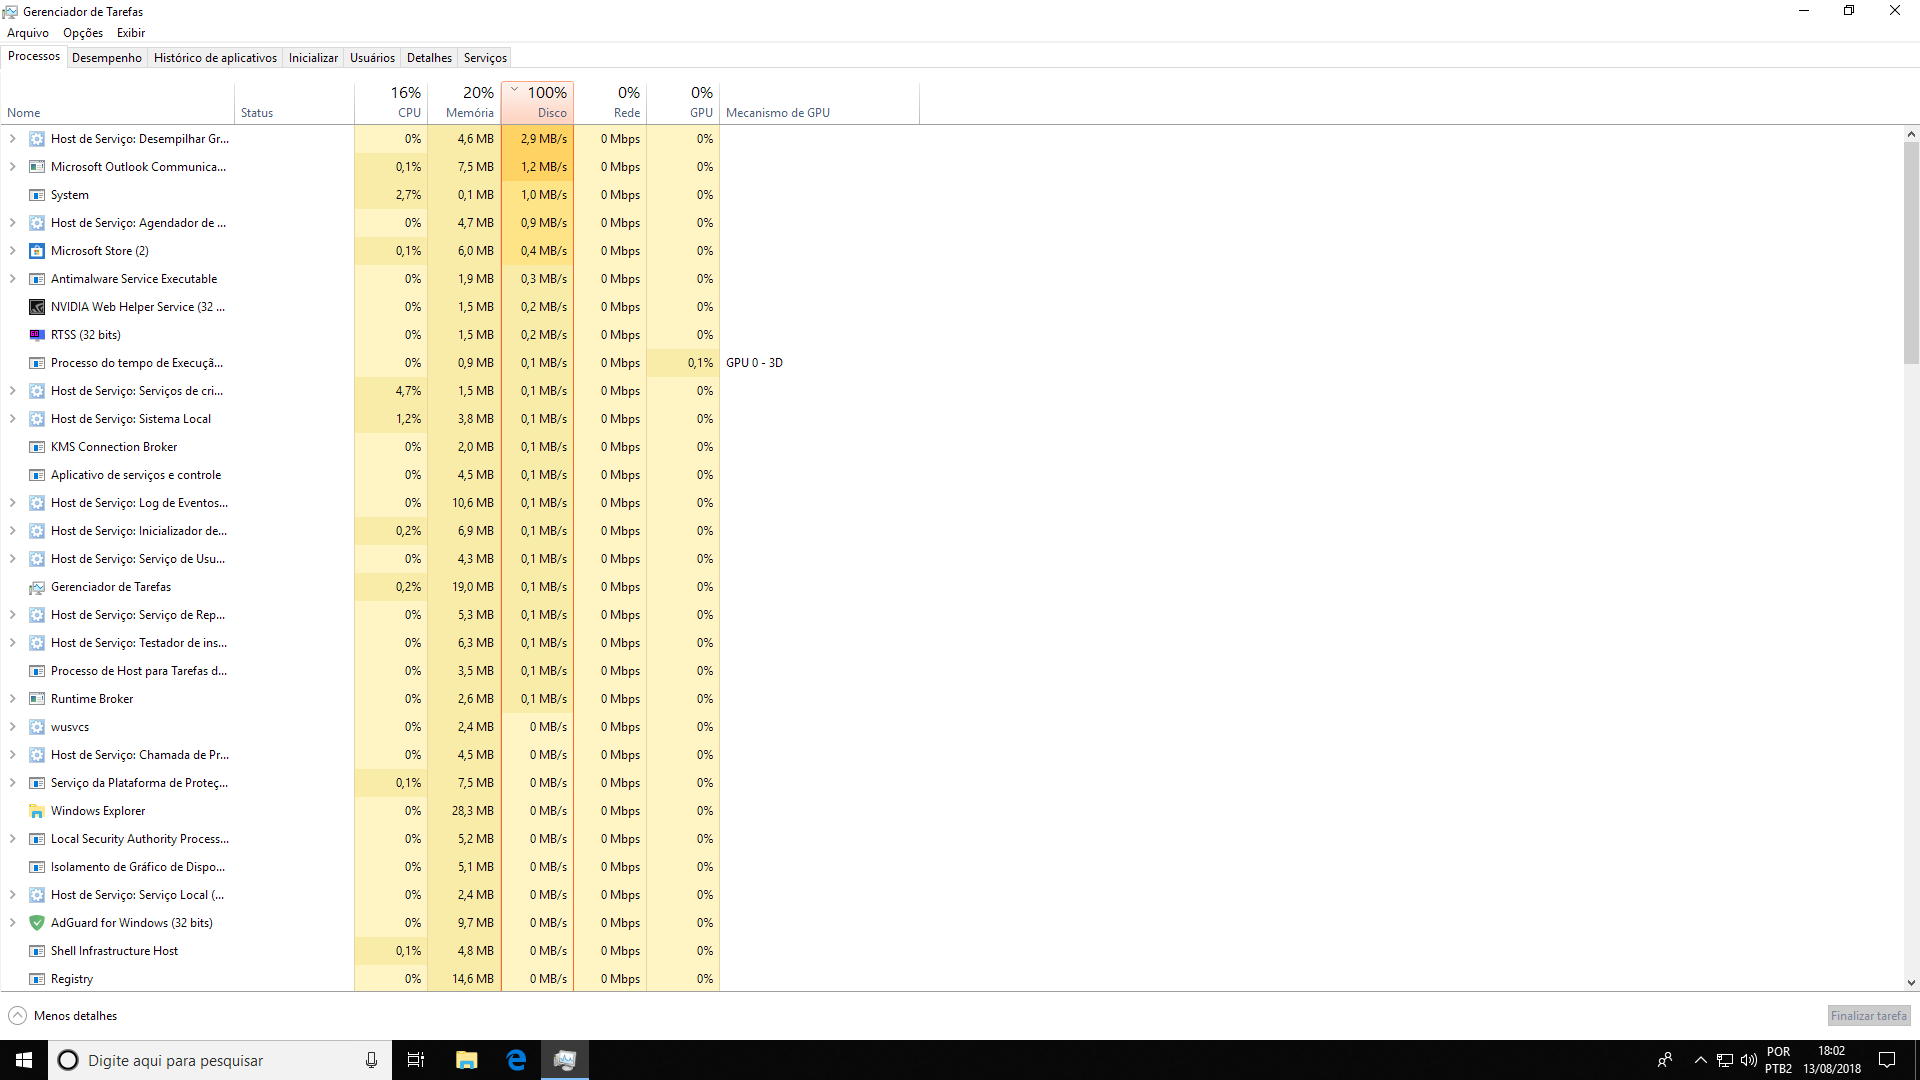This screenshot has height=1080, width=1920.
Task: Expand Host de Serviço: Desempilhar Gr... row
Action: pos(12,139)
